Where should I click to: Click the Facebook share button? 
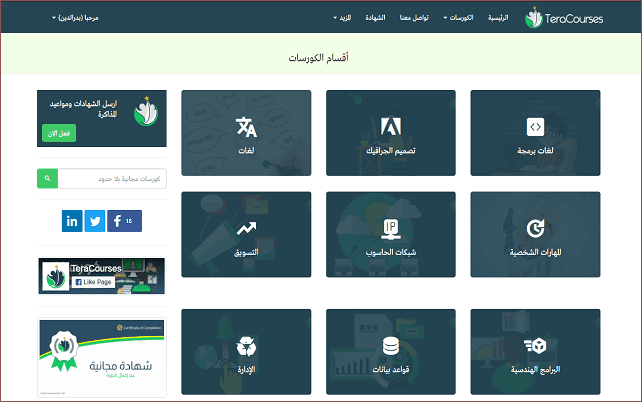(124, 221)
